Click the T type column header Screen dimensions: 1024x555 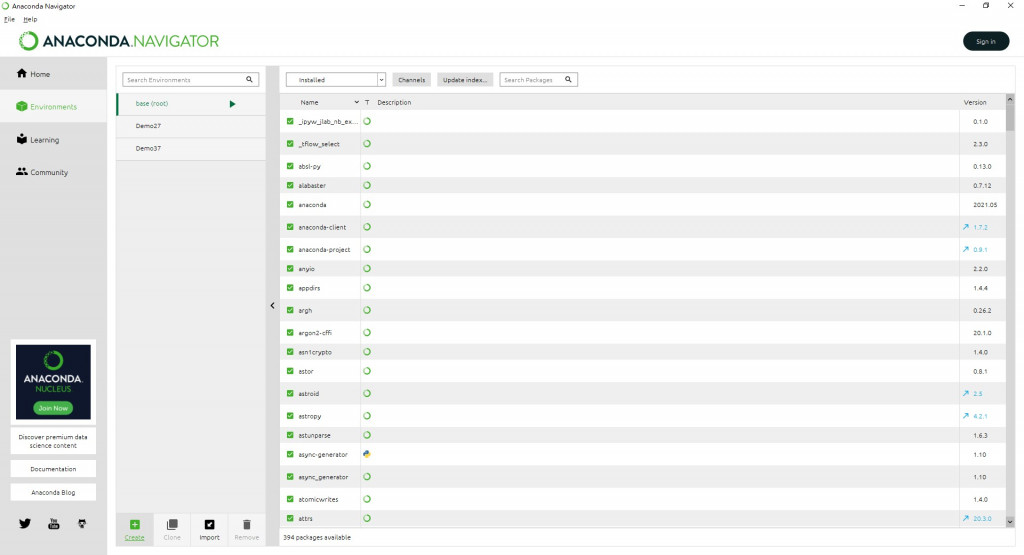(367, 103)
